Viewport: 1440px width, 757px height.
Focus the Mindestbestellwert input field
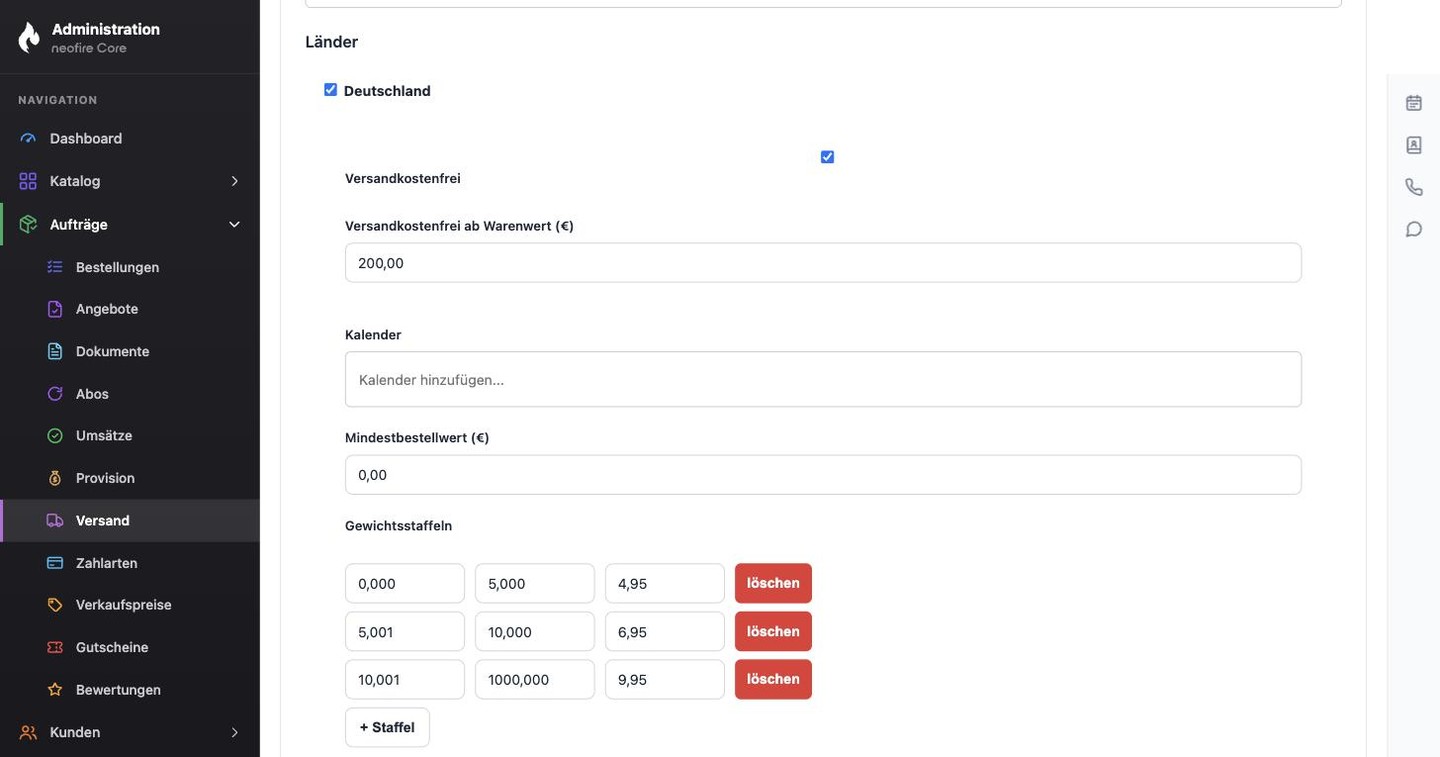[x=823, y=475]
